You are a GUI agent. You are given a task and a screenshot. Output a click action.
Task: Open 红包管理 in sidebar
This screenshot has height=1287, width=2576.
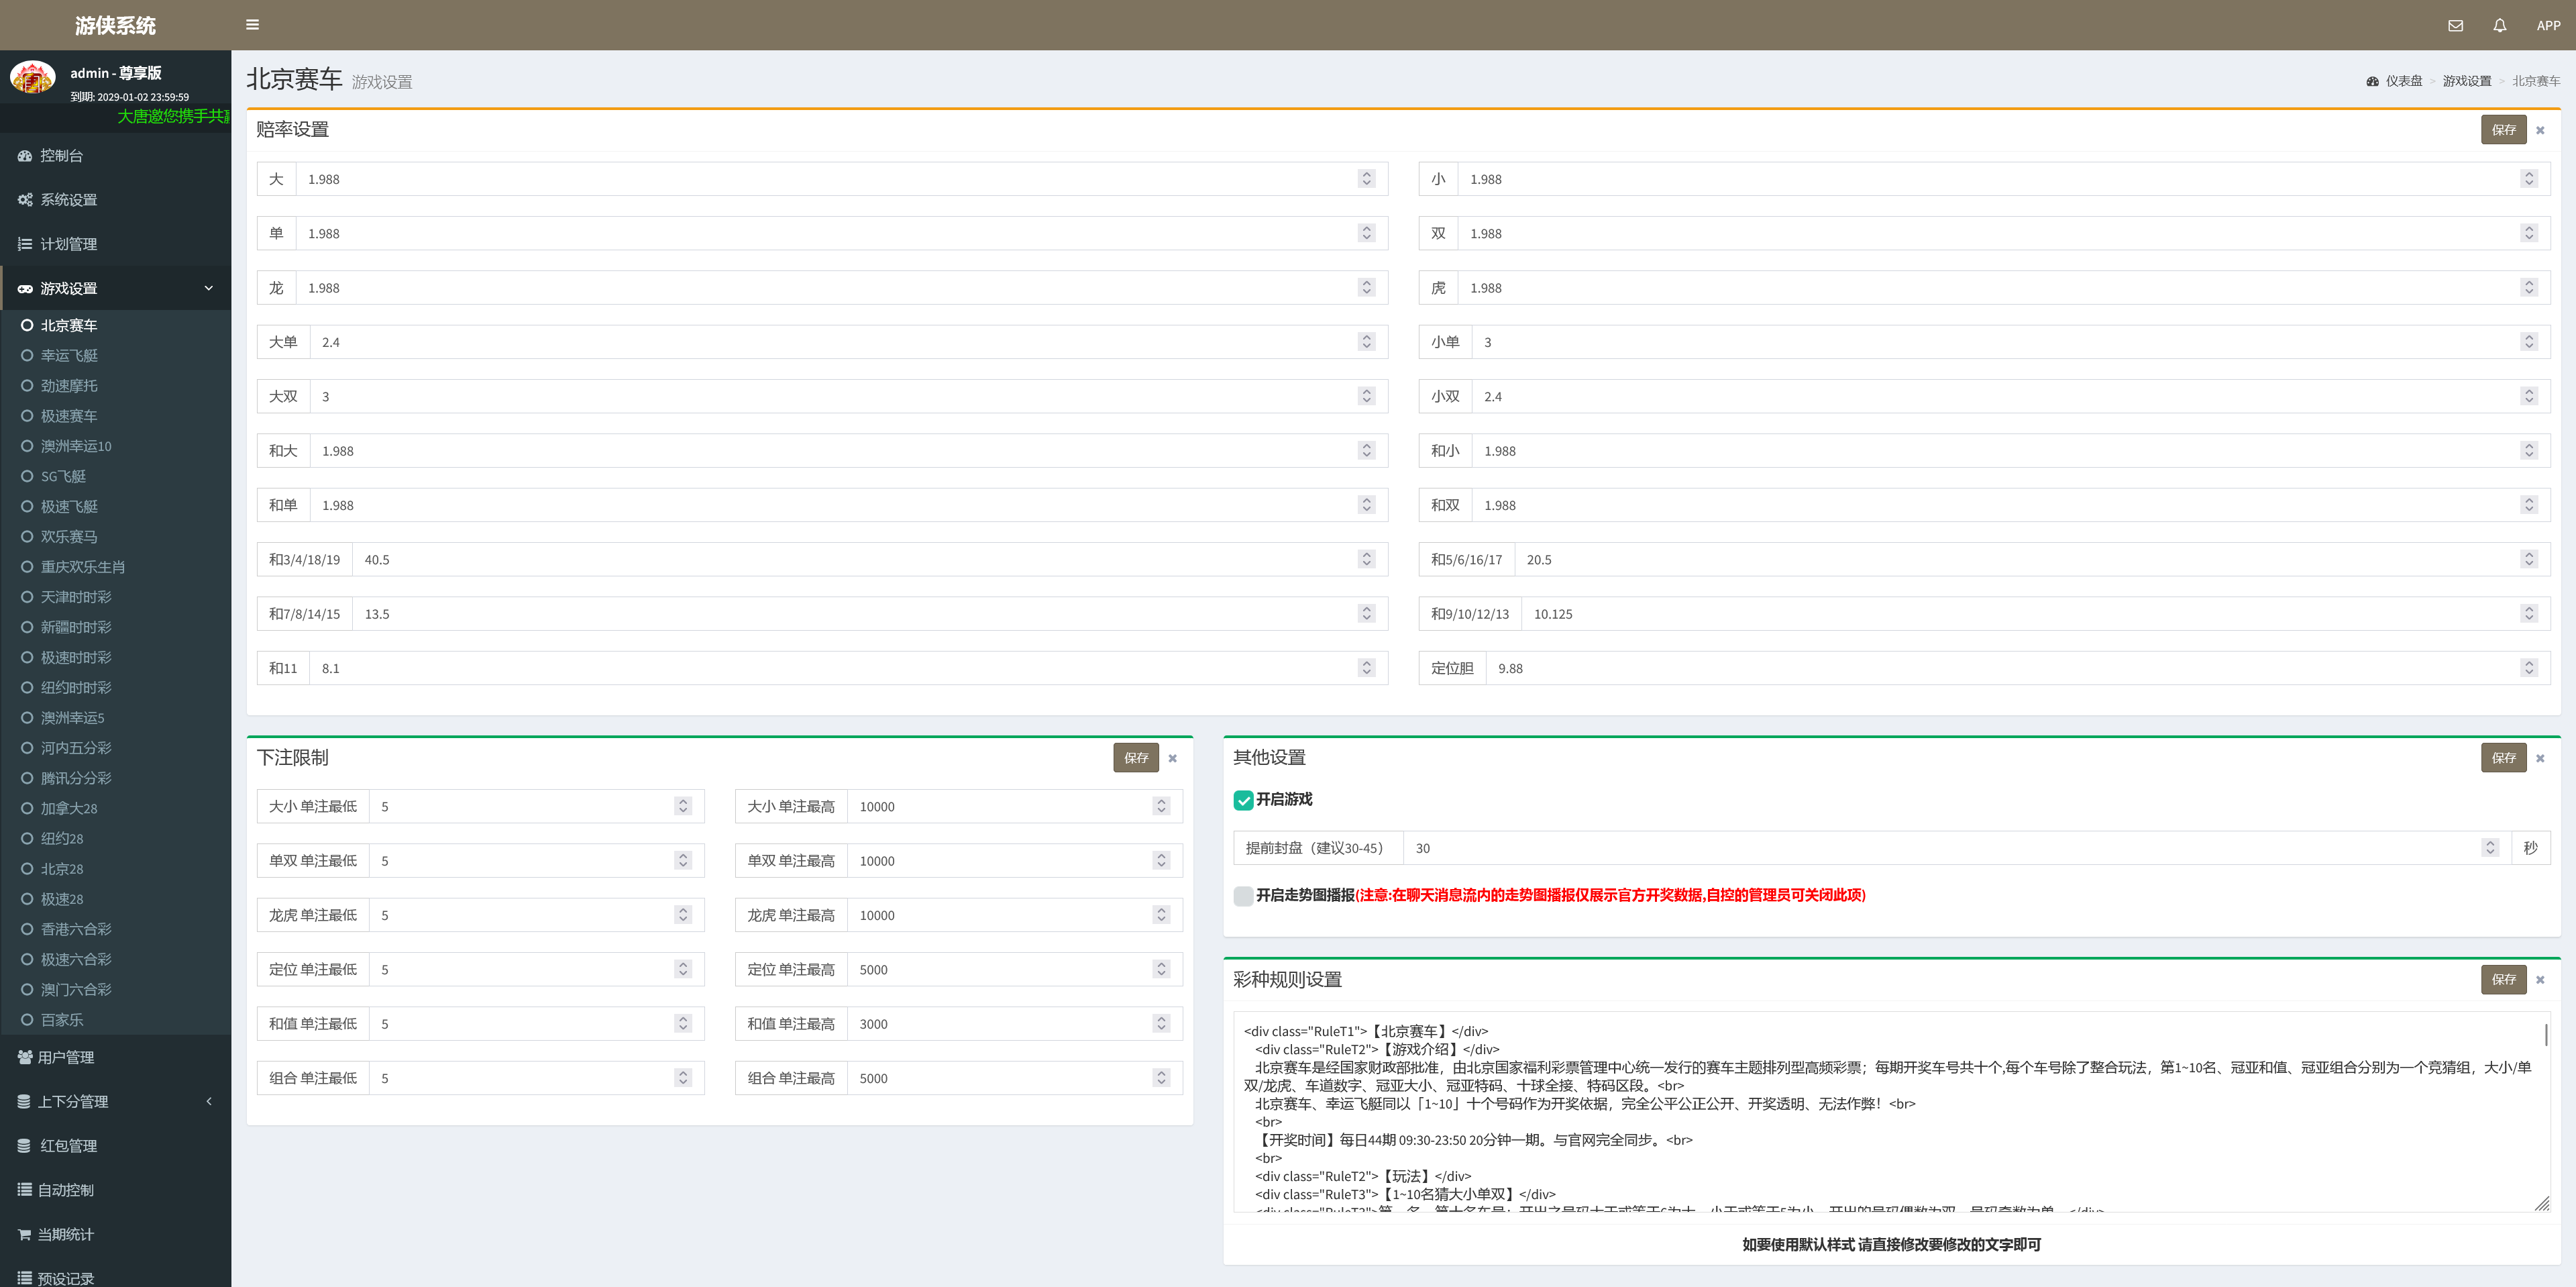coord(68,1146)
